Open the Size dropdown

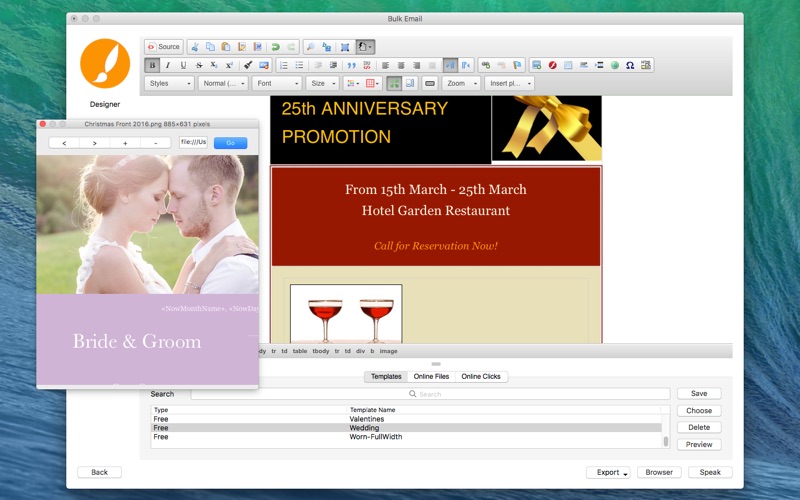322,84
